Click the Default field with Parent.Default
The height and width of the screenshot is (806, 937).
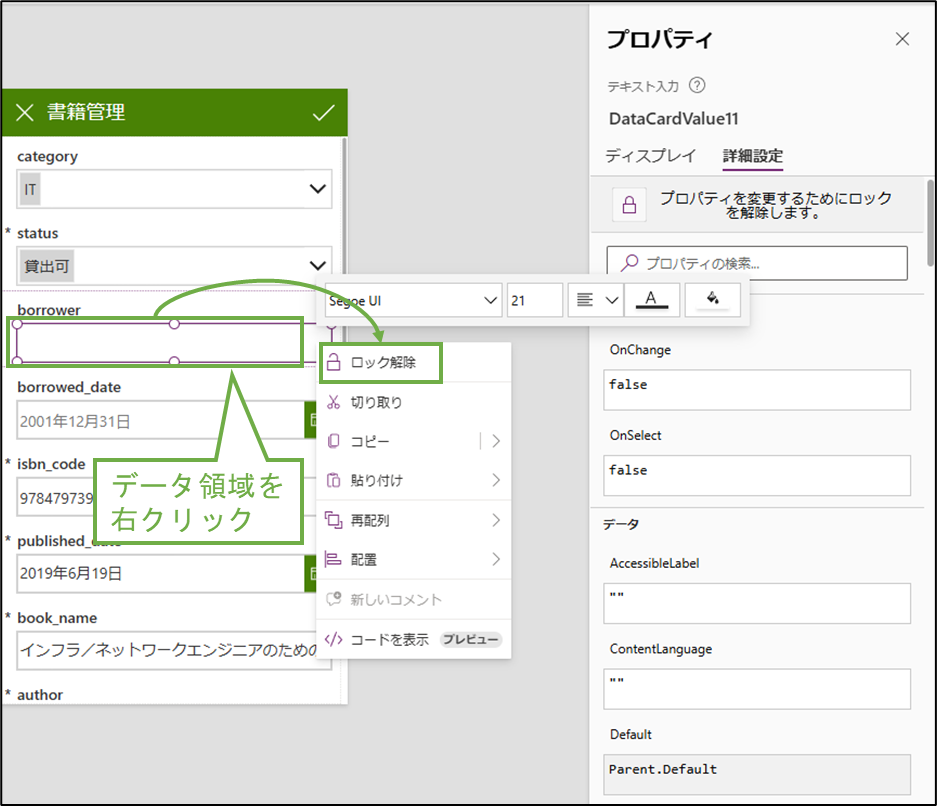[x=757, y=774]
